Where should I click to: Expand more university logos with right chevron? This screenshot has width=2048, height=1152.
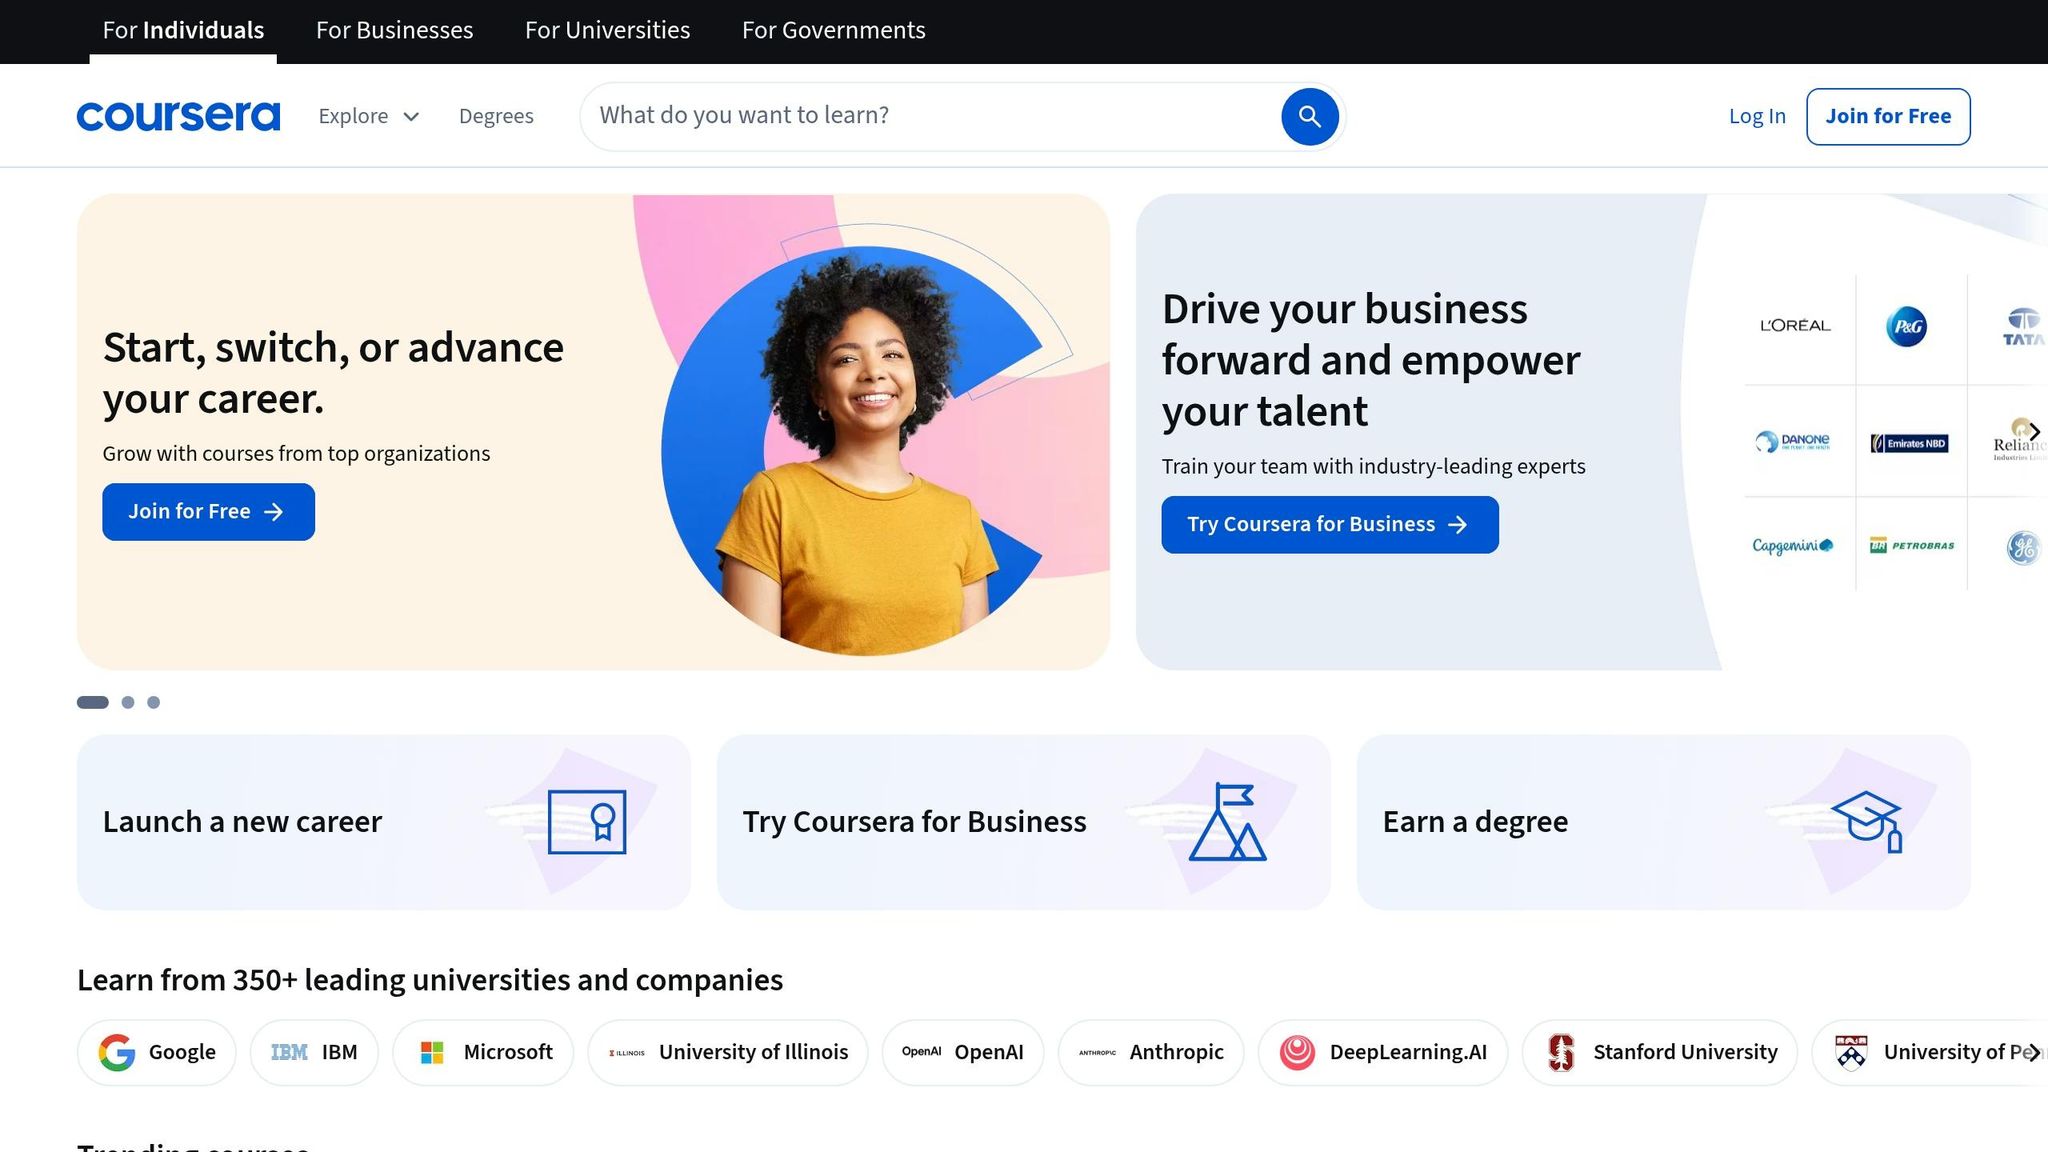pyautogui.click(x=2035, y=1052)
